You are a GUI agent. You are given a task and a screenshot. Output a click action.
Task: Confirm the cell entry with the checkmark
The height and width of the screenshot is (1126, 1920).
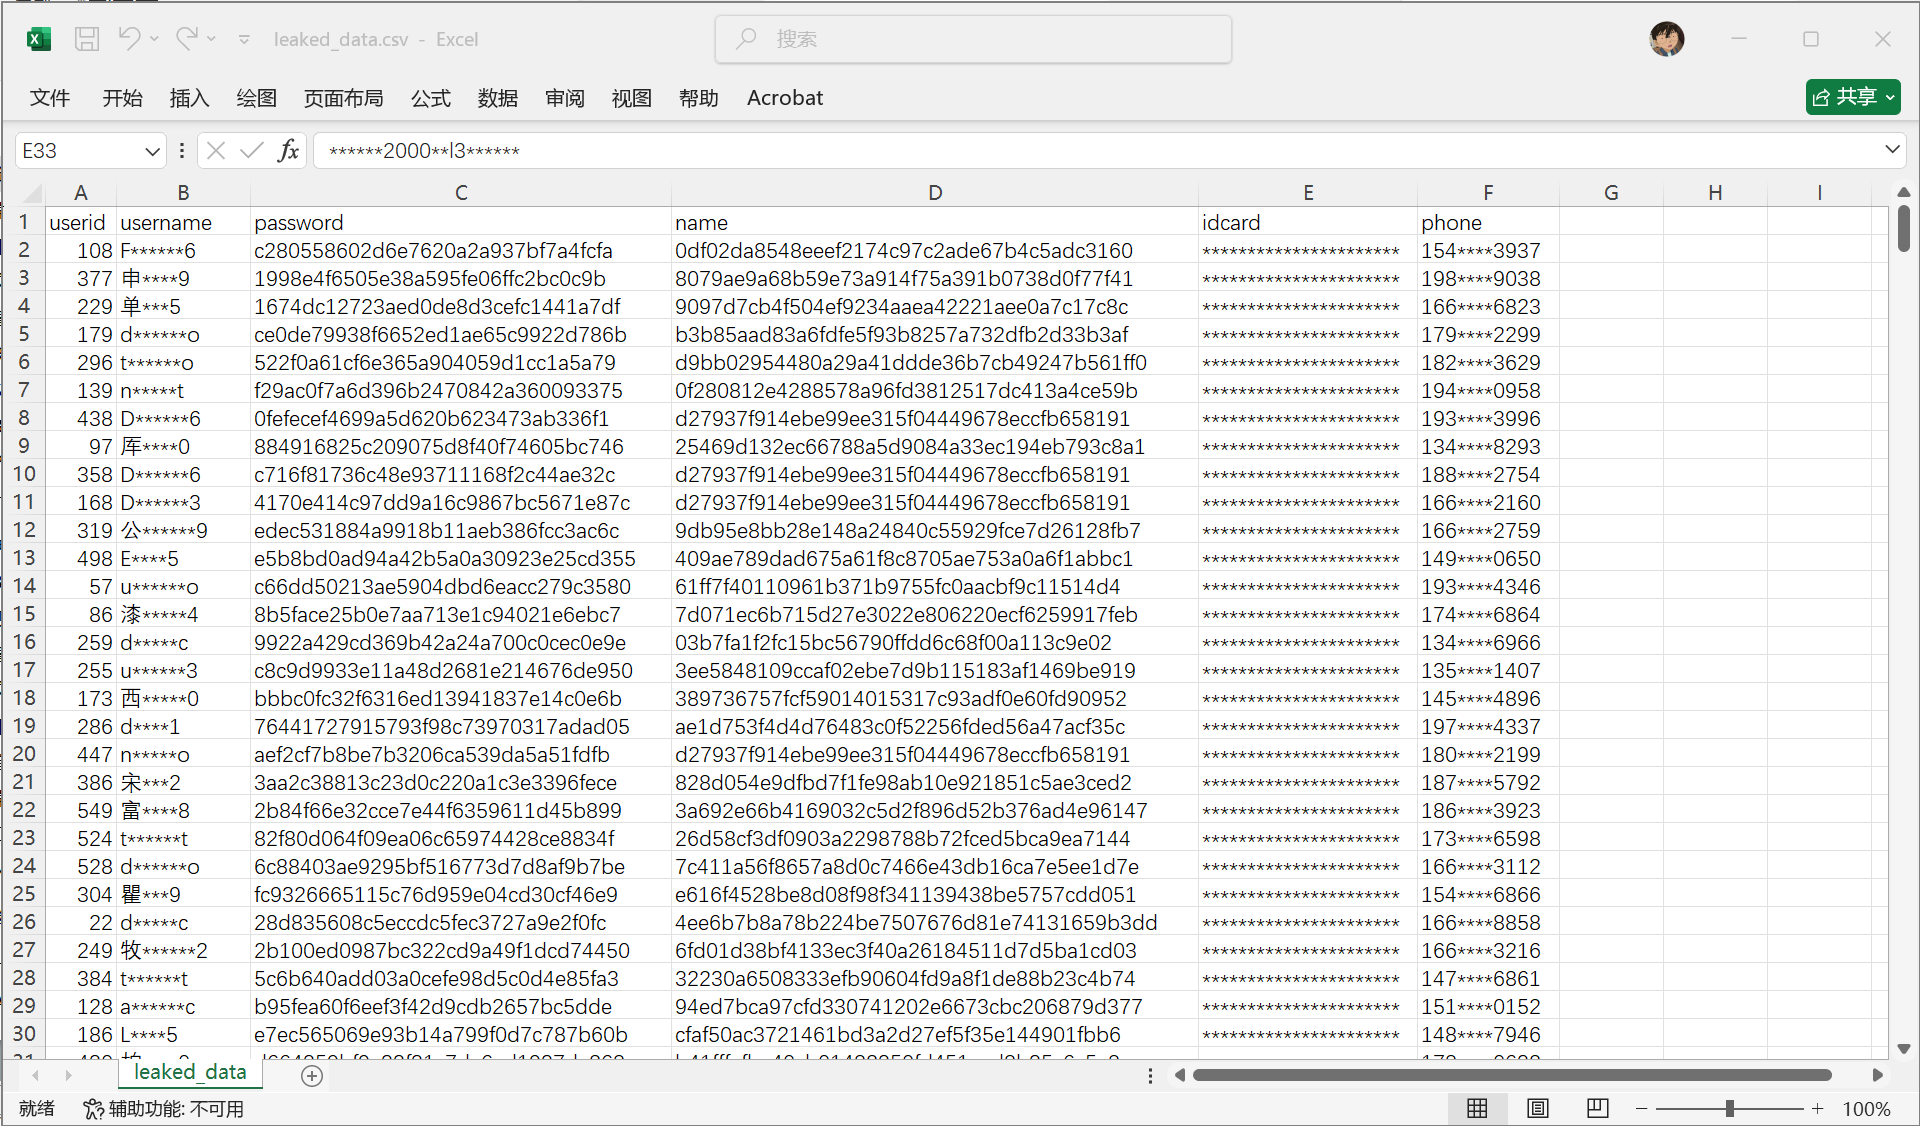(x=250, y=150)
